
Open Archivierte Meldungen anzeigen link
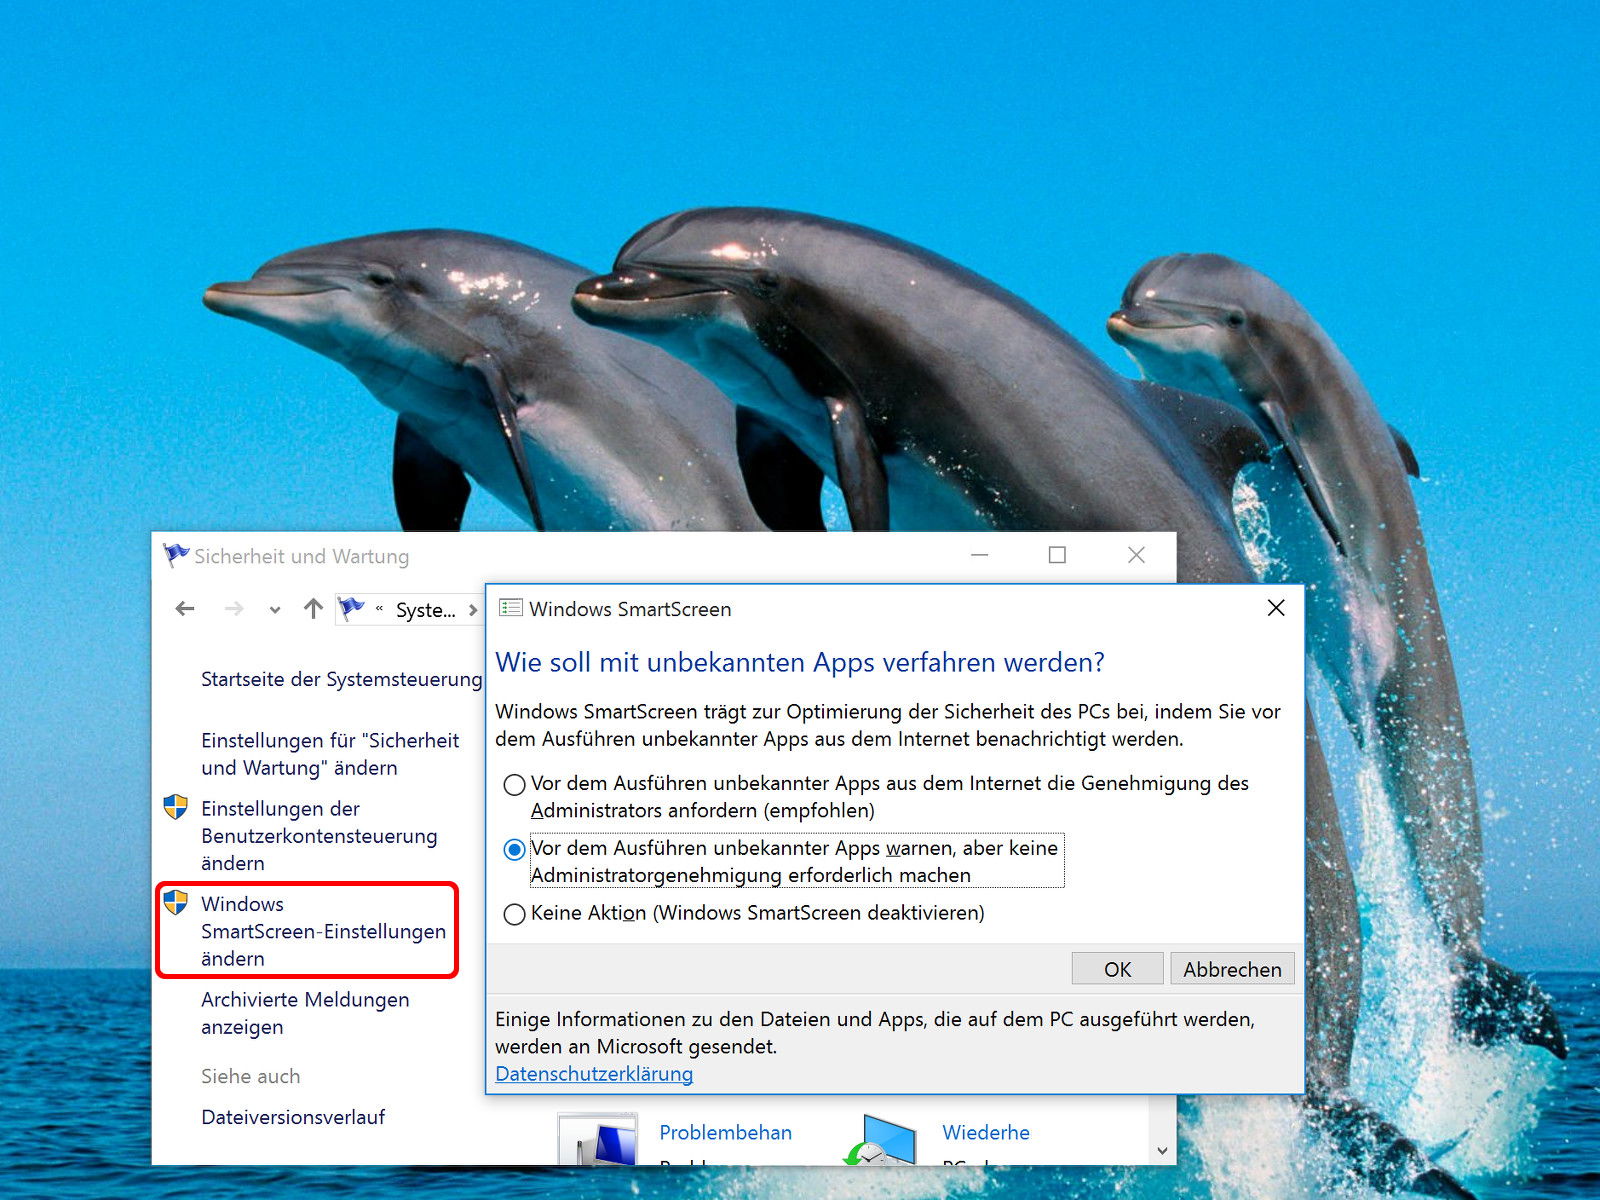coord(305,1013)
